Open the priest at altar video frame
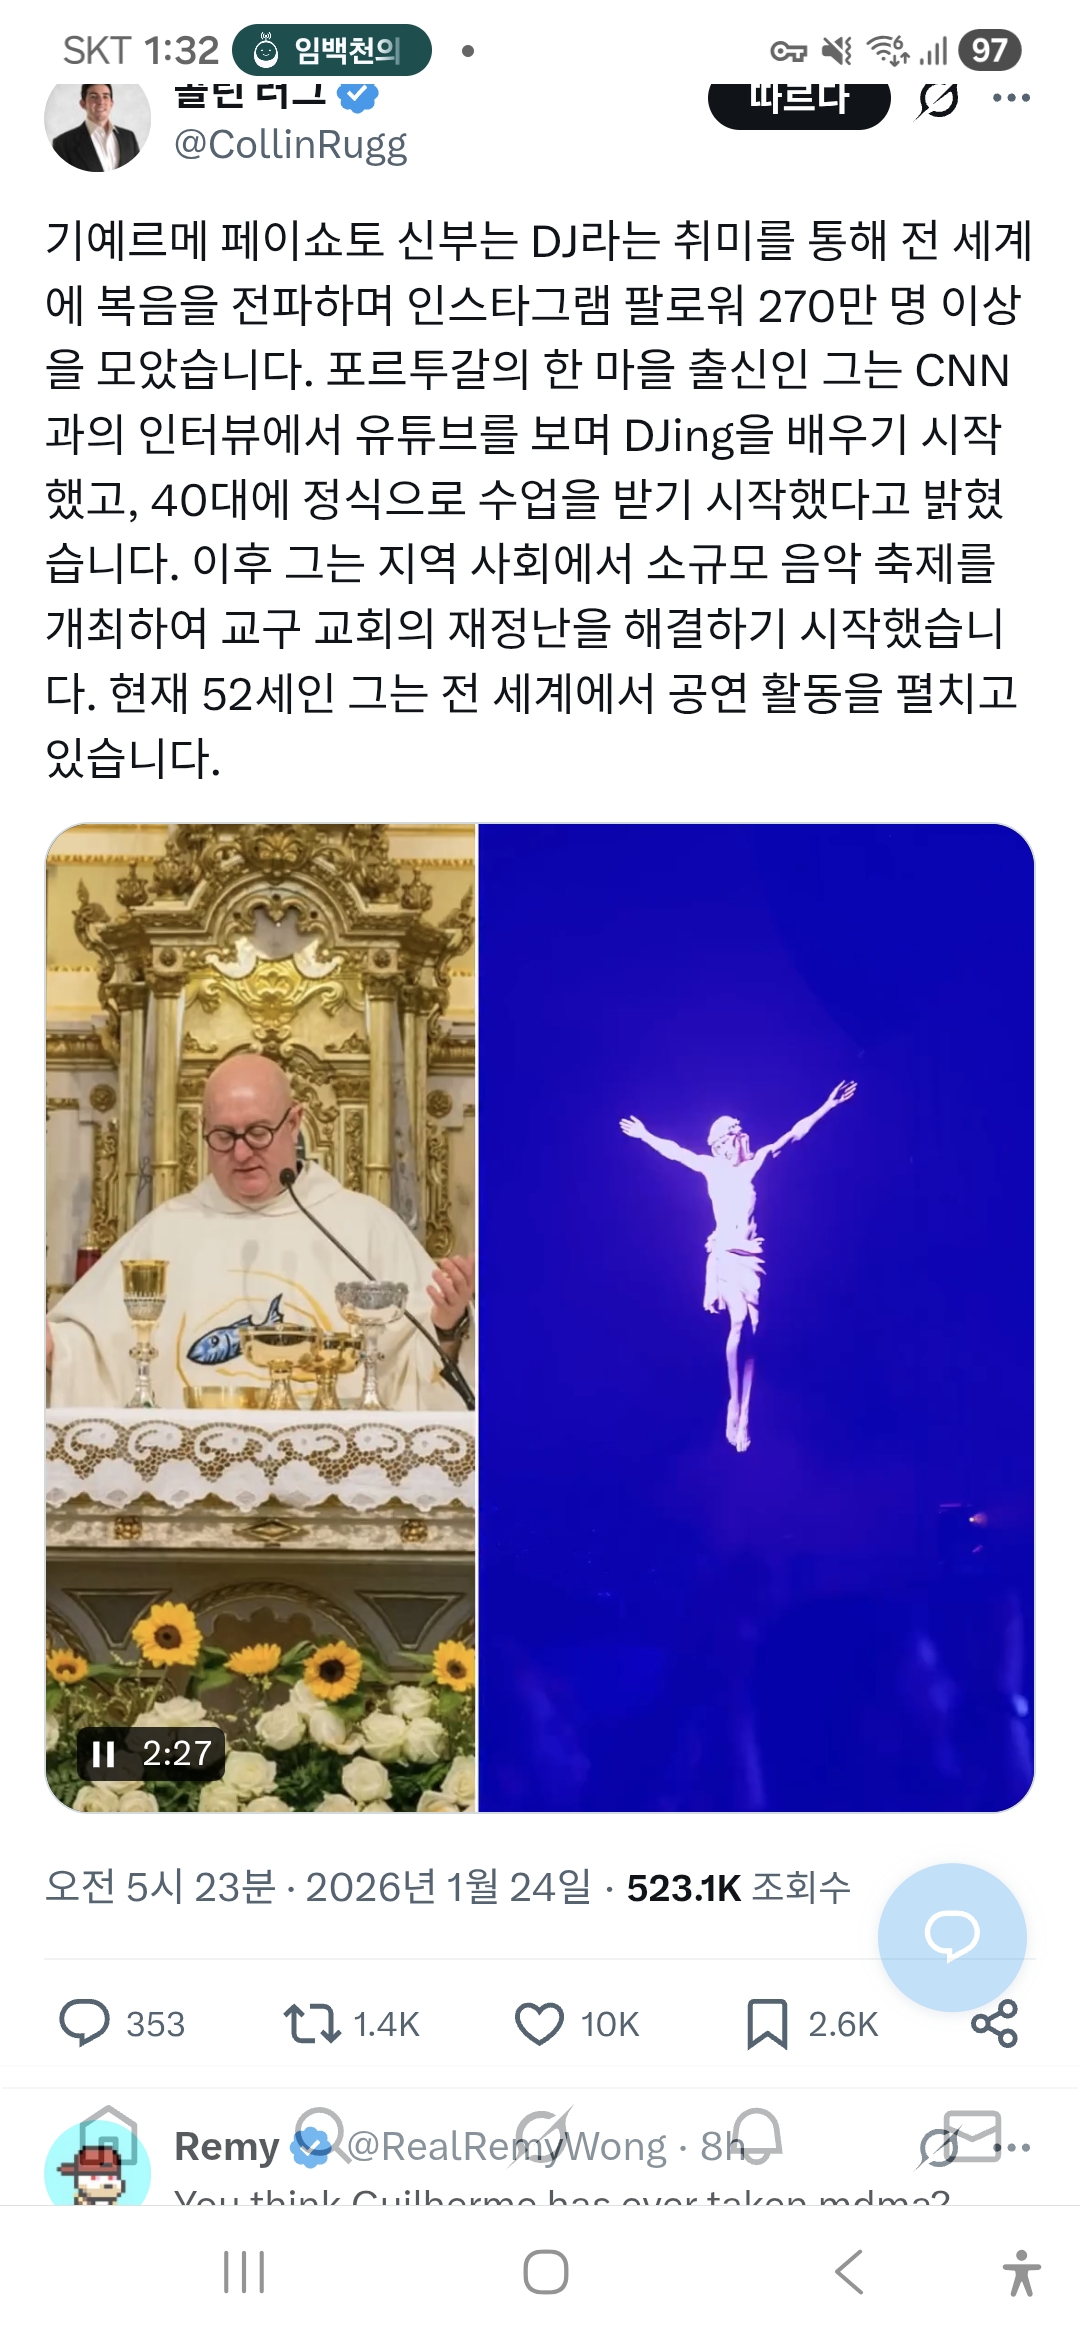The image size is (1080, 2340). (261, 1317)
